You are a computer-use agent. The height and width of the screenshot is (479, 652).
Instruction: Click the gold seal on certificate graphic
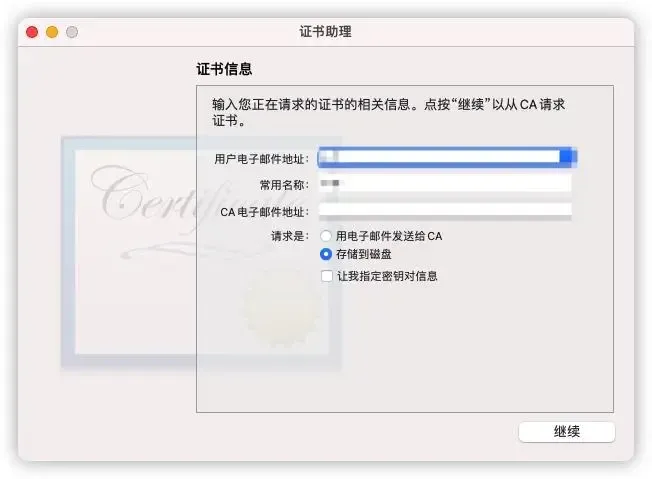point(282,307)
